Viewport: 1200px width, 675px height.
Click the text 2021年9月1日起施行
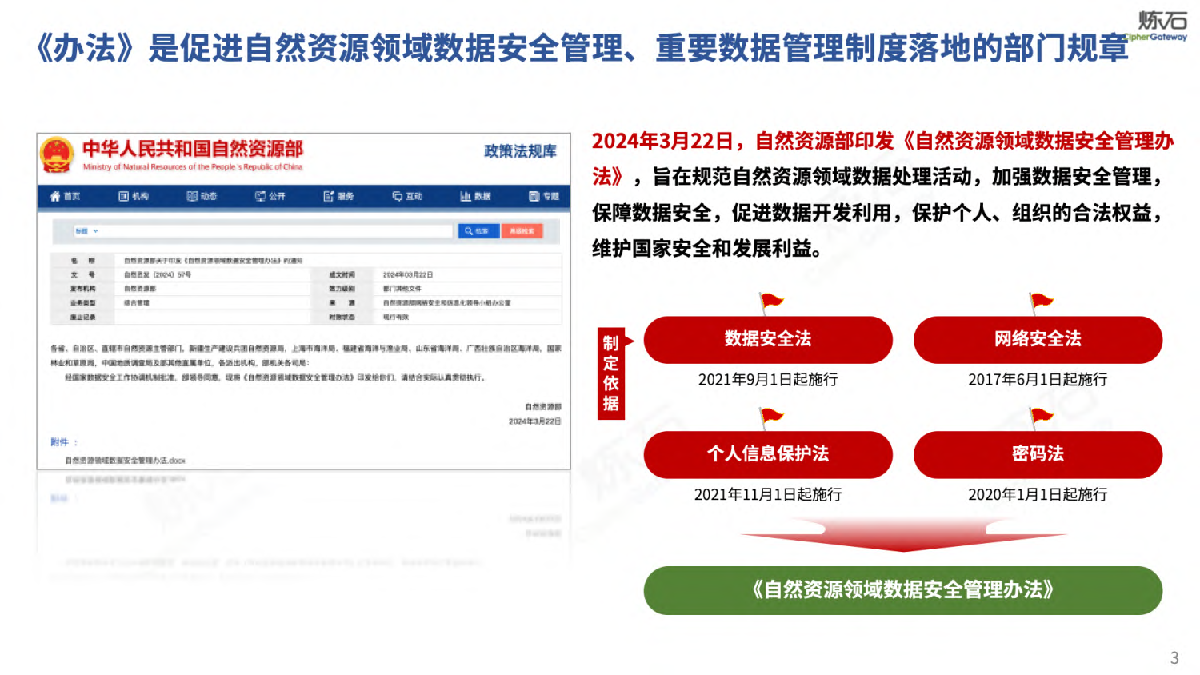coord(768,380)
